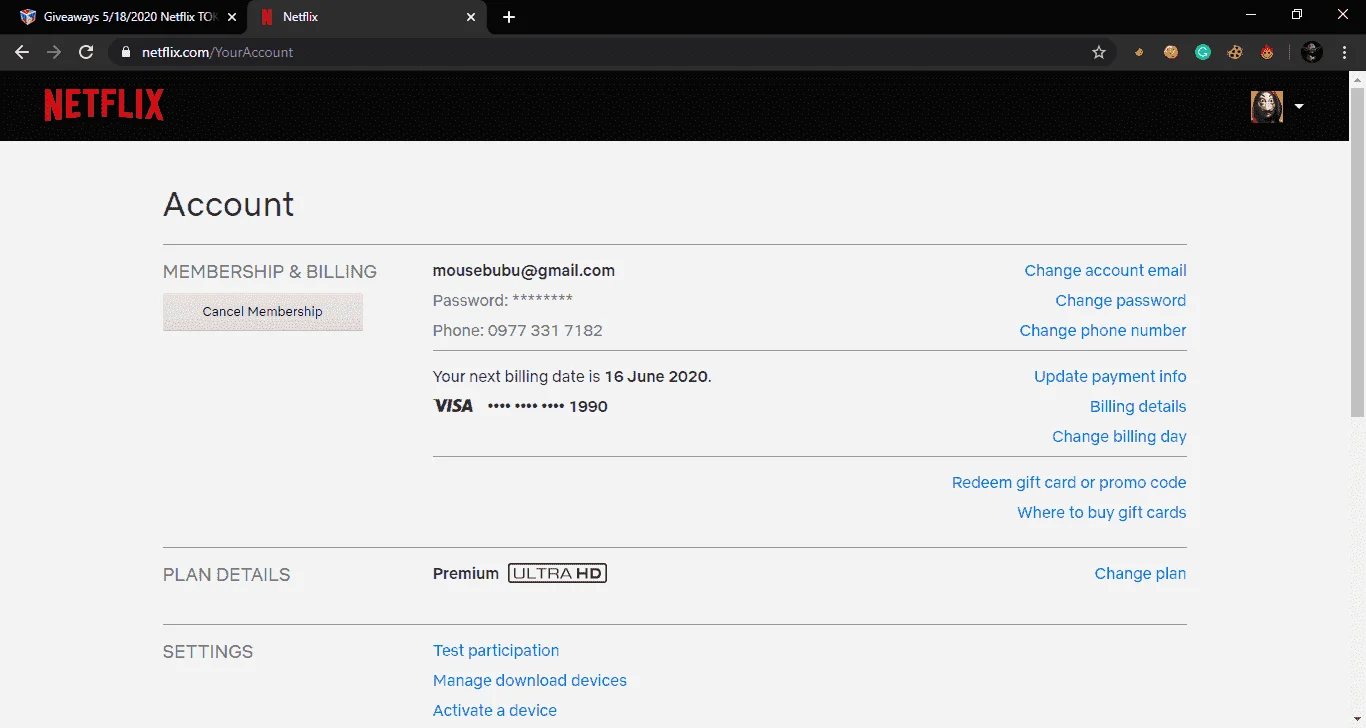
Task: Click the Netflix logo in header
Action: point(104,105)
